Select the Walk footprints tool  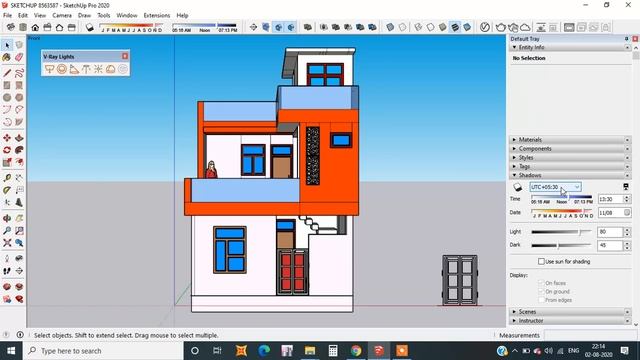tap(7, 271)
